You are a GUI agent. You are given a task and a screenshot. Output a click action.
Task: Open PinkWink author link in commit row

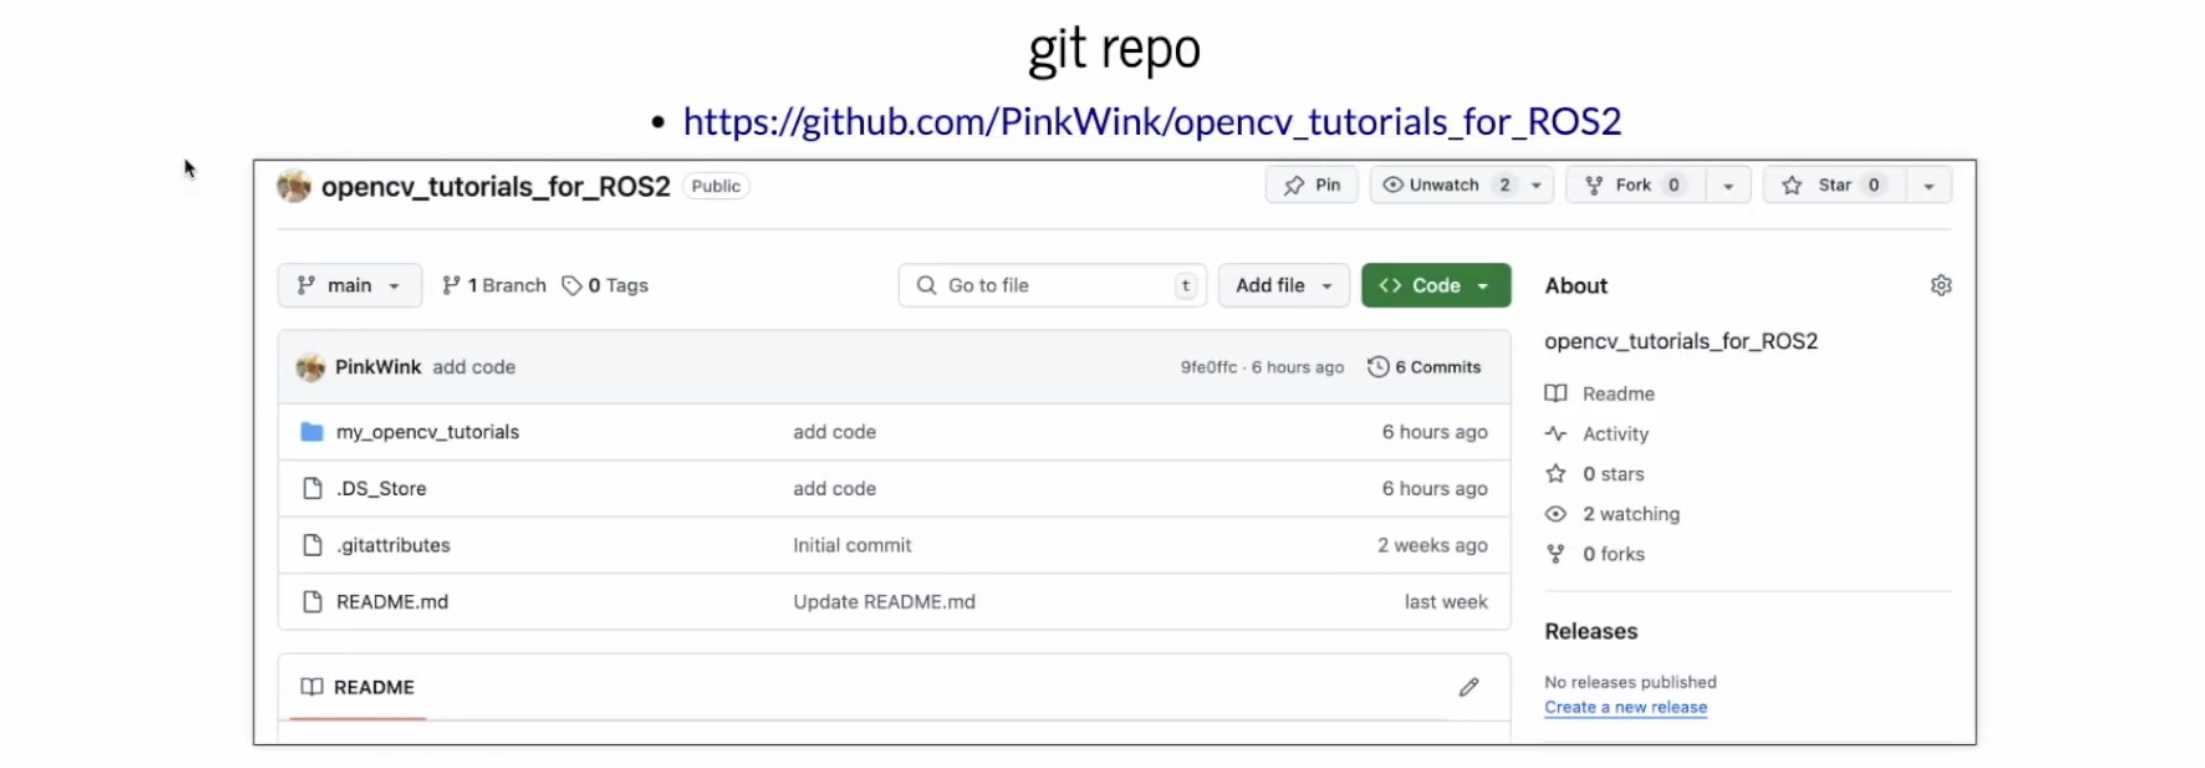378,367
